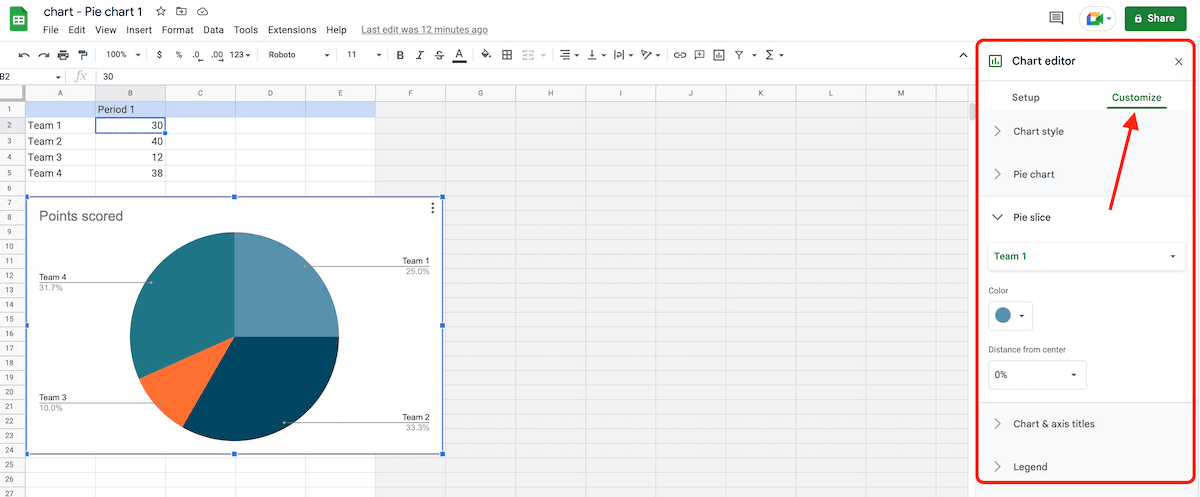
Task: Switch to the Customize tab
Action: click(1137, 98)
